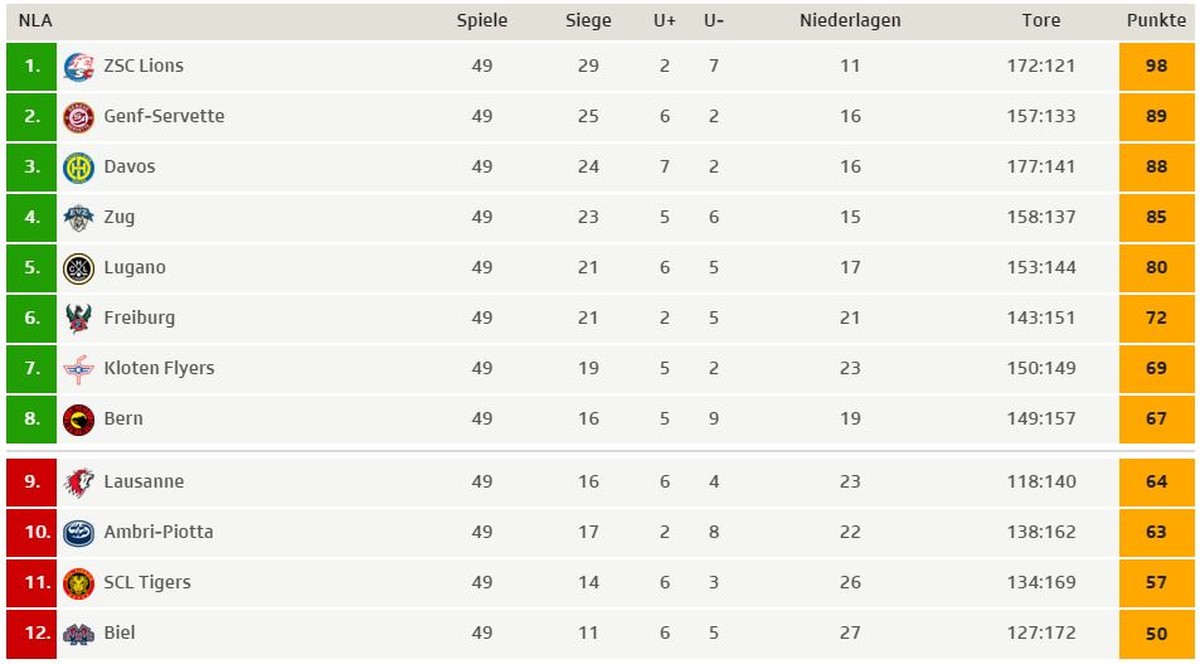This screenshot has height=664, width=1200.
Task: Click the green rank 1 badge
Action: pos(31,66)
